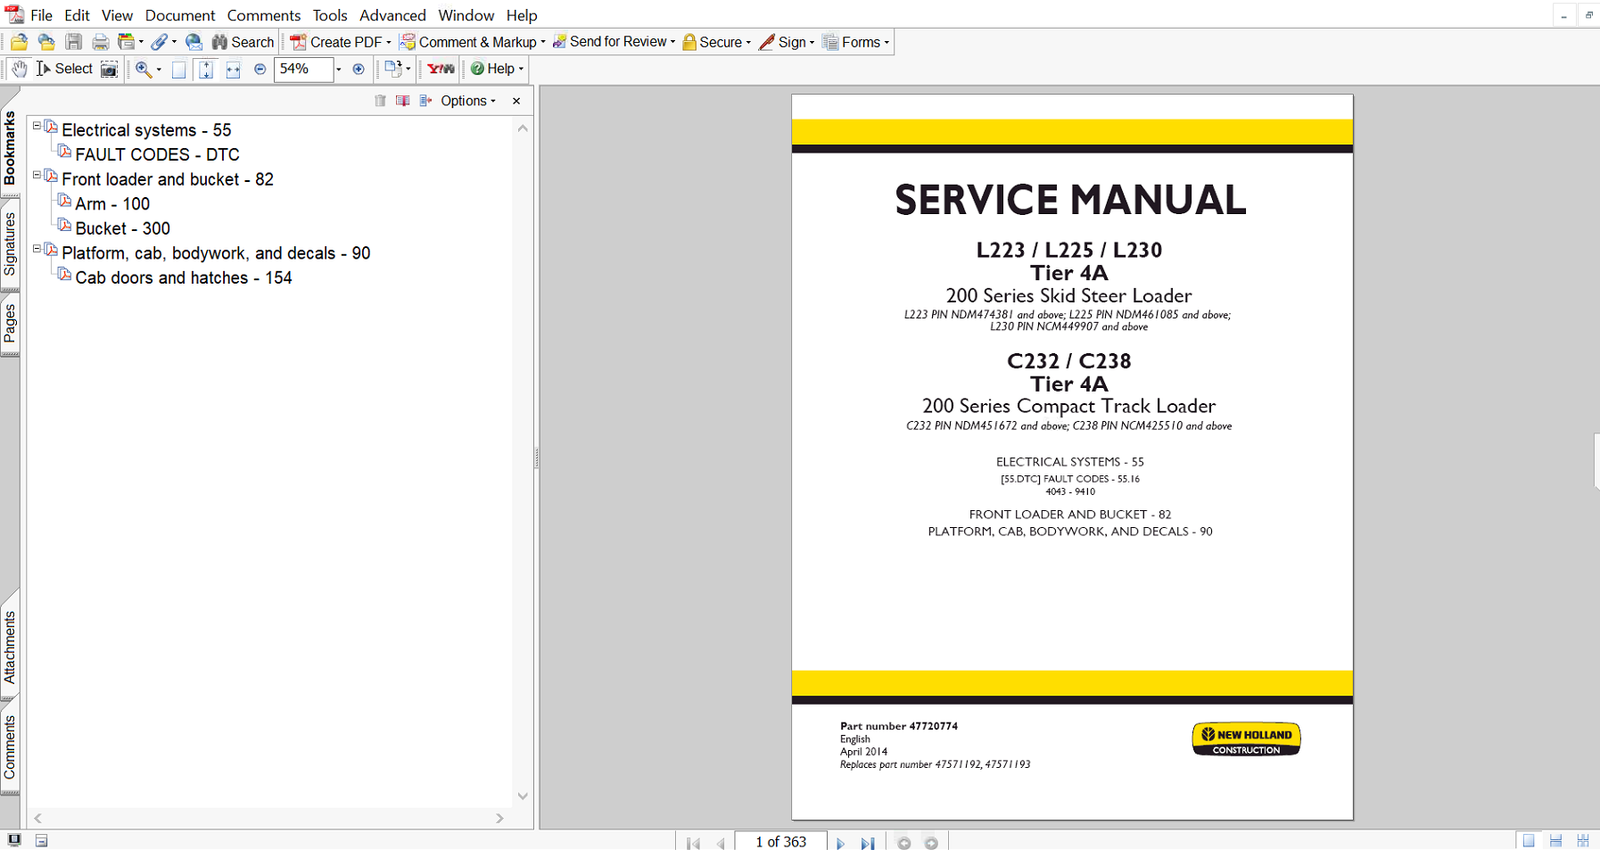Click the Open folder icon
1600x850 pixels.
pyautogui.click(x=19, y=42)
